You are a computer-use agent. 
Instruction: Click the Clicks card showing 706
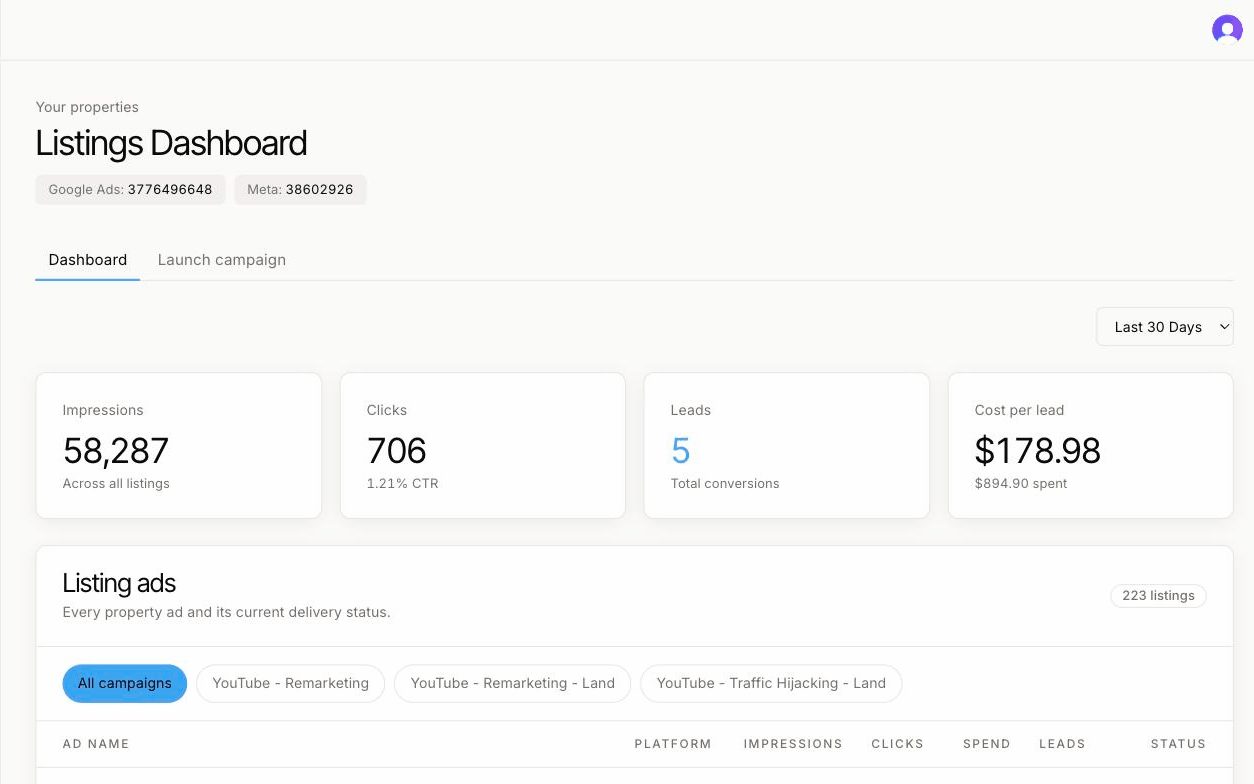pyautogui.click(x=483, y=446)
